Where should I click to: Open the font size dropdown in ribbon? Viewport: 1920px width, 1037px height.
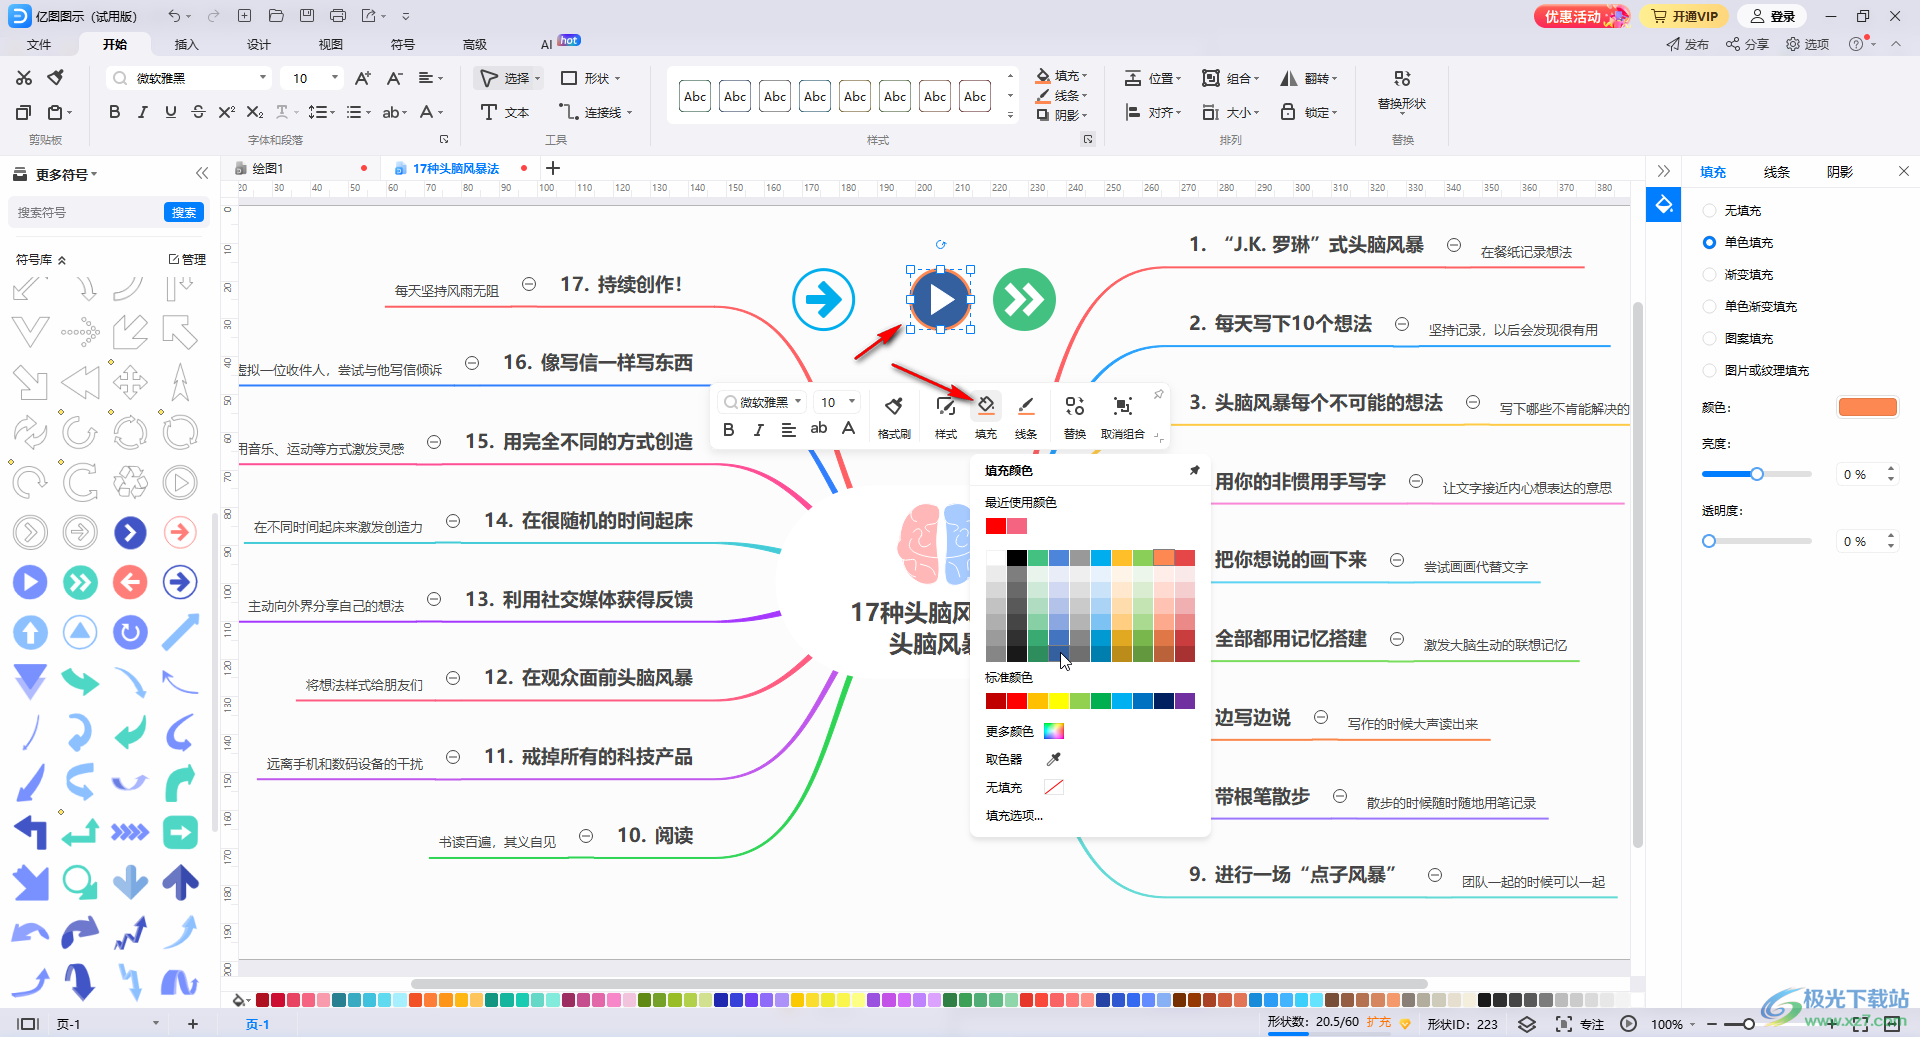[335, 78]
